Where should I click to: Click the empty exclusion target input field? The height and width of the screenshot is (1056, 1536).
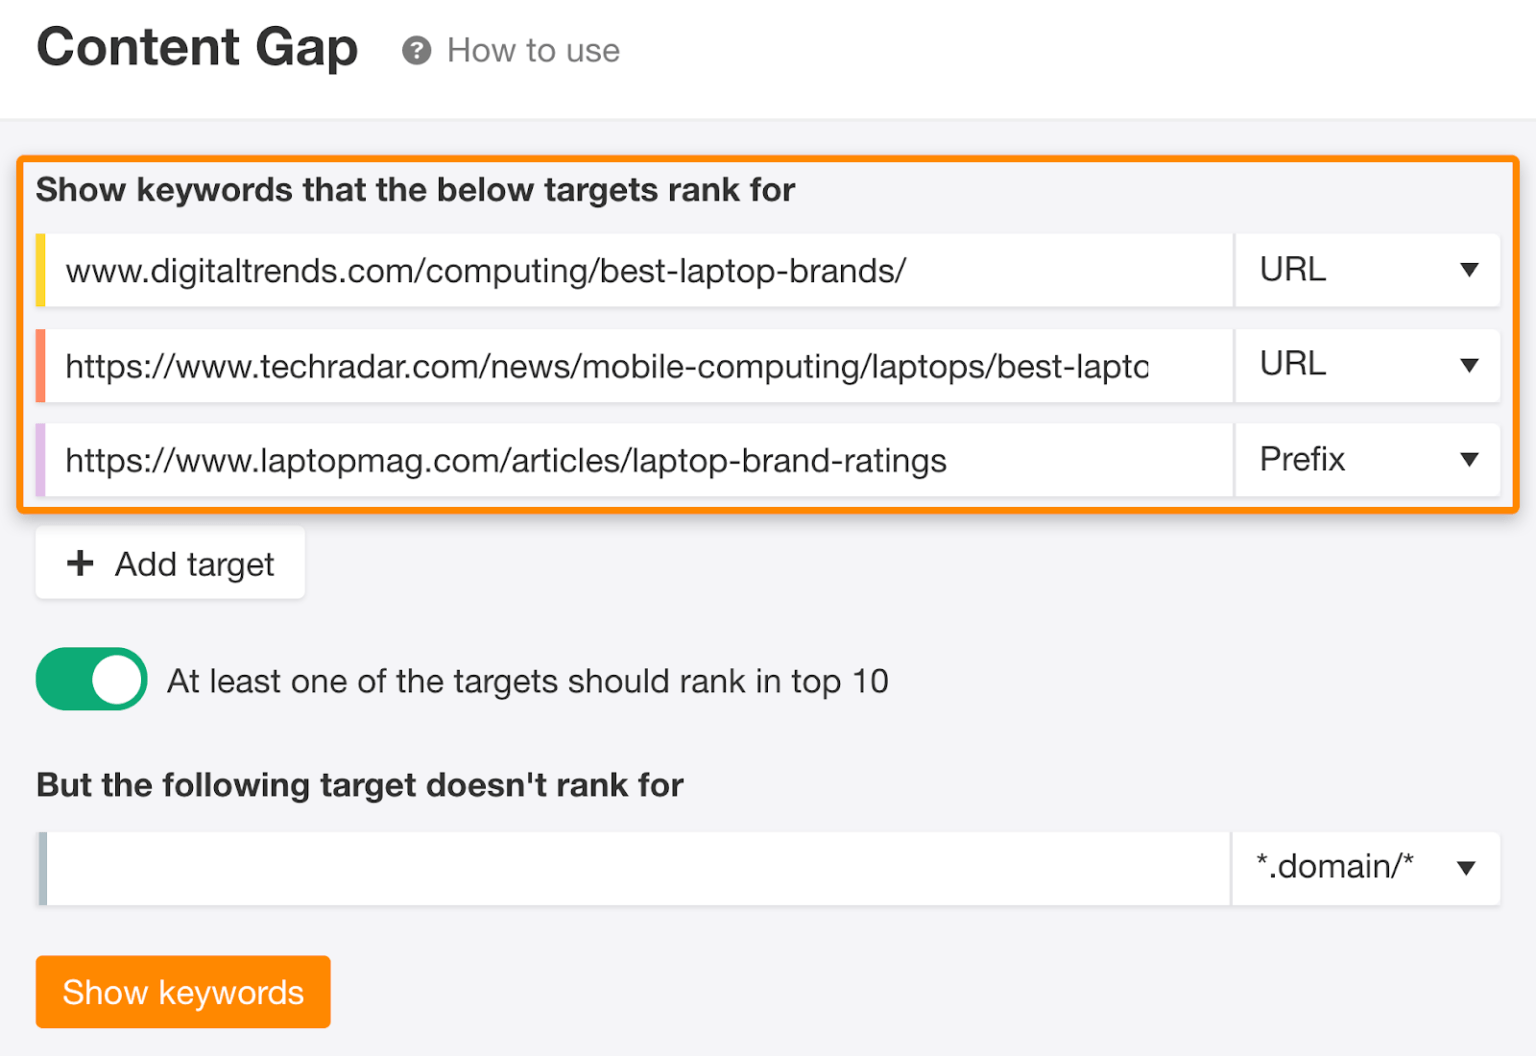point(630,868)
